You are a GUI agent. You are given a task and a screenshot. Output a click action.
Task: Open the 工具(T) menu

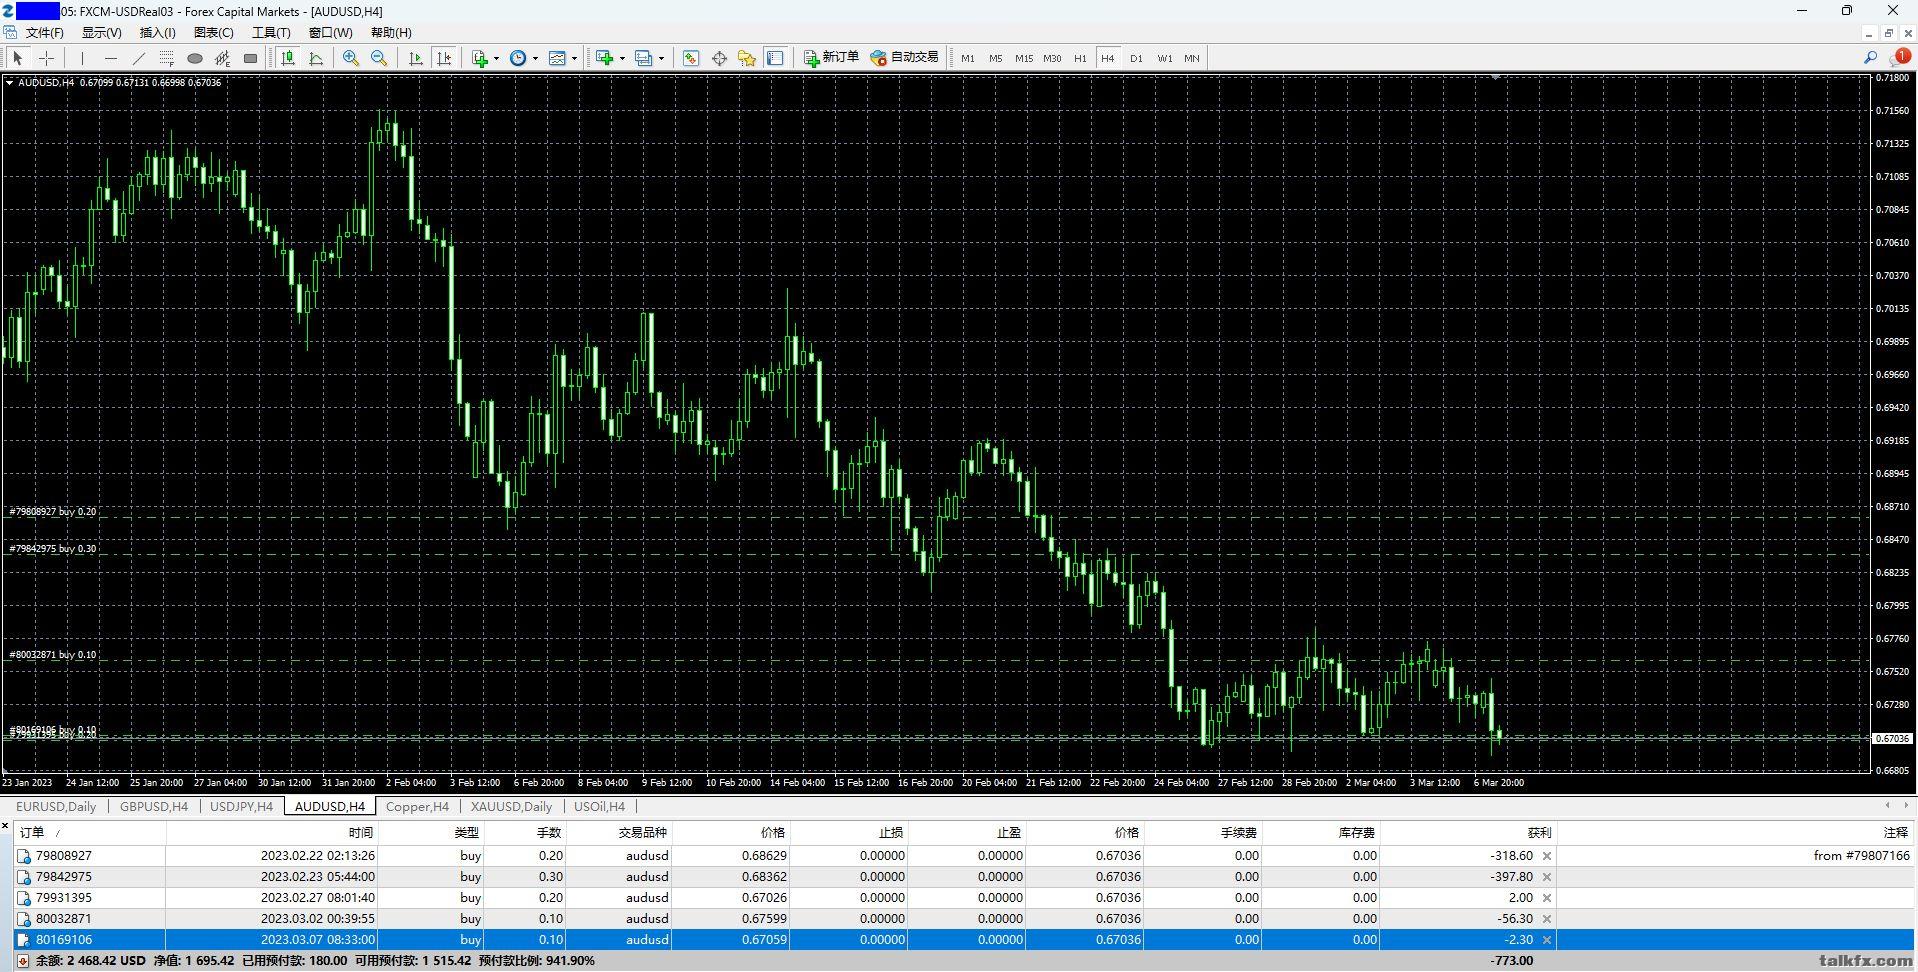pyautogui.click(x=271, y=33)
